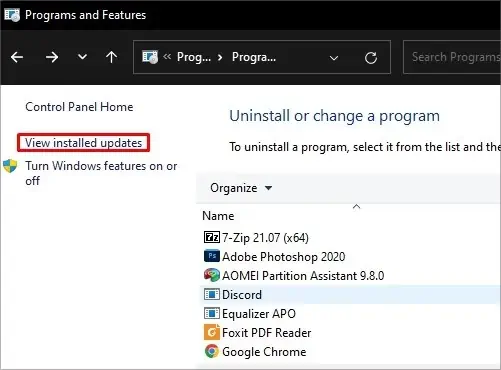Image resolution: width=501 pixels, height=370 pixels.
Task: Click the Search Programs field
Action: tap(452, 57)
